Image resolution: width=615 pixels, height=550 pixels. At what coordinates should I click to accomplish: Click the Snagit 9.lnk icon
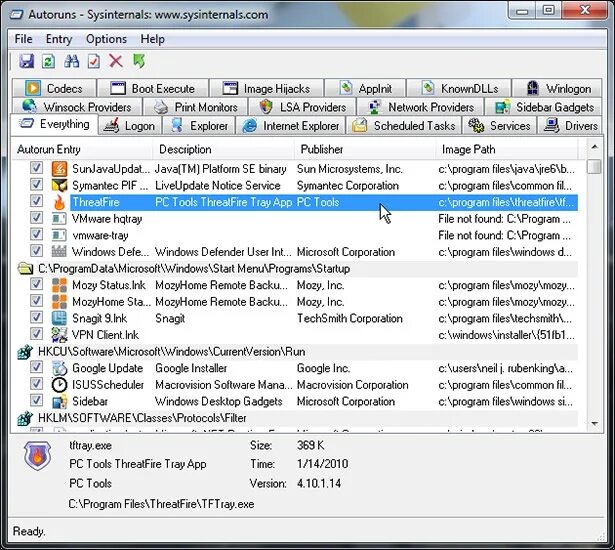point(59,318)
